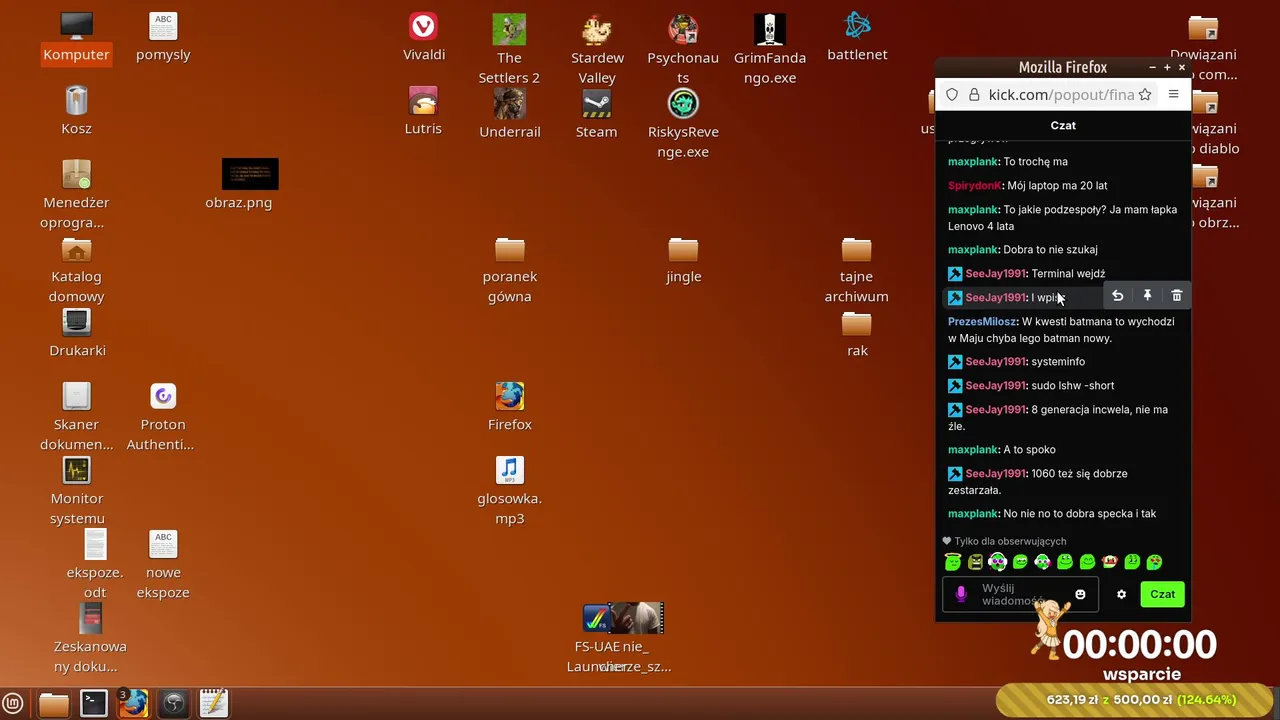Click the site padlock security icon

(x=973, y=95)
